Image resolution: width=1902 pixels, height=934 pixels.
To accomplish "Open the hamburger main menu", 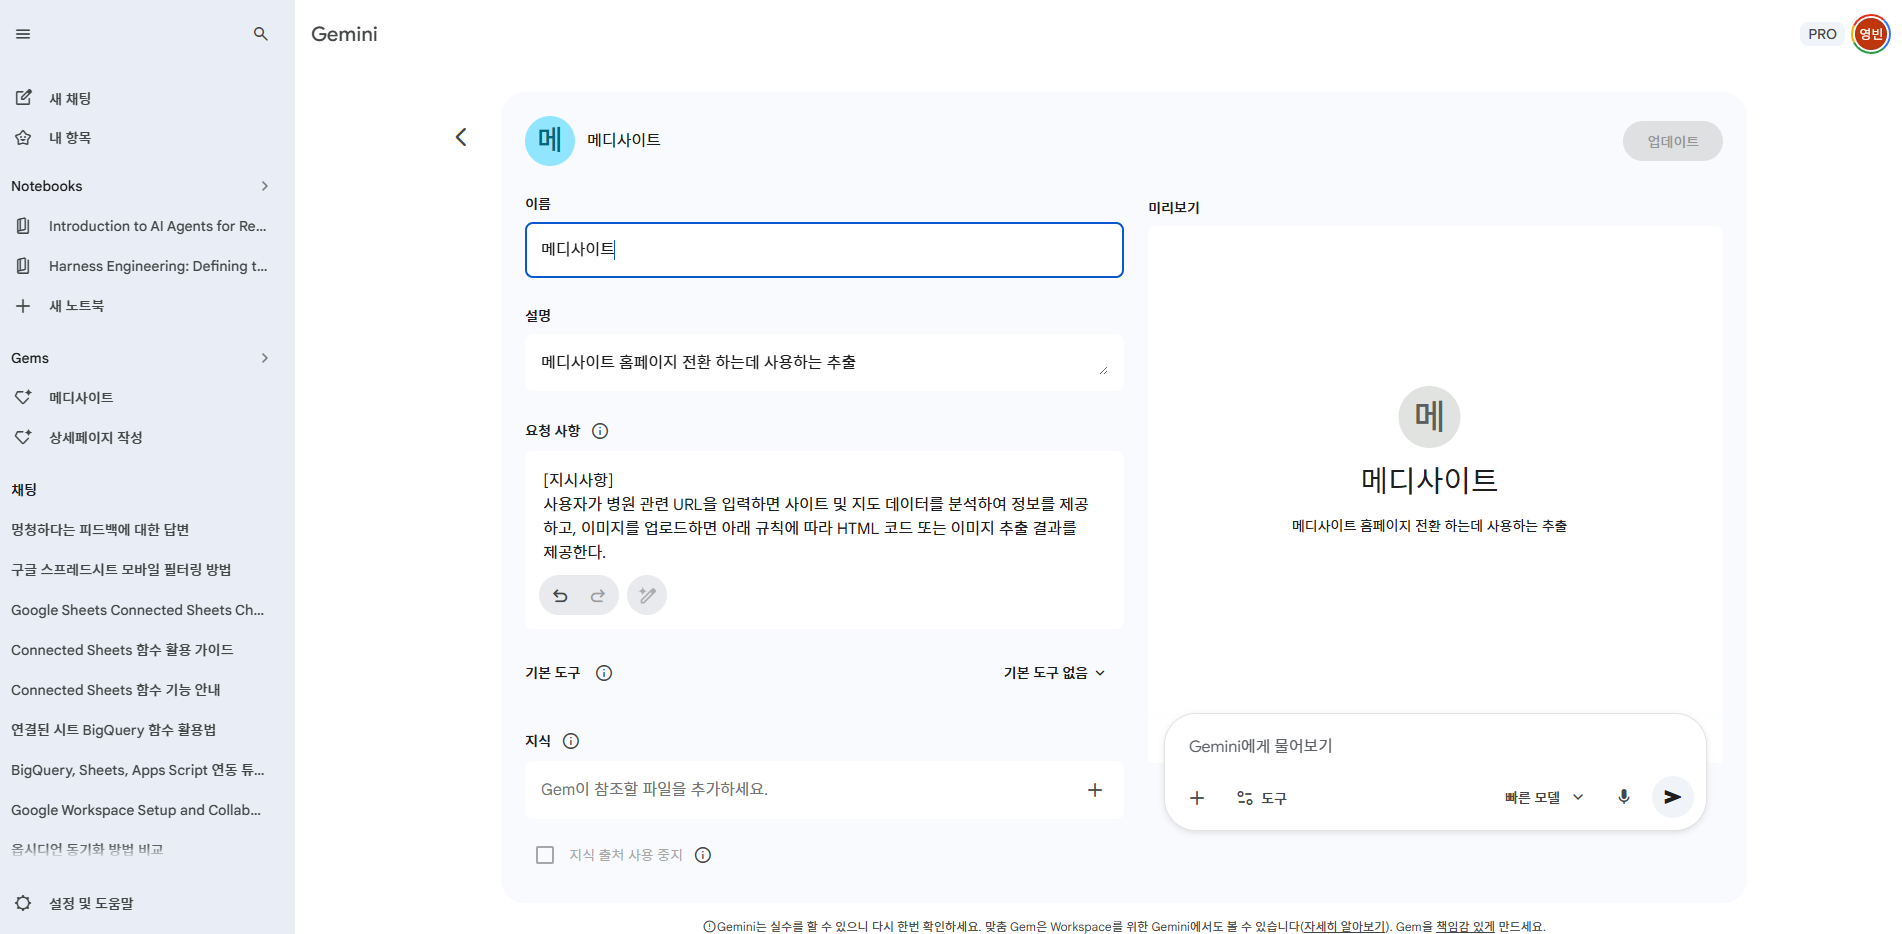I will (23, 34).
